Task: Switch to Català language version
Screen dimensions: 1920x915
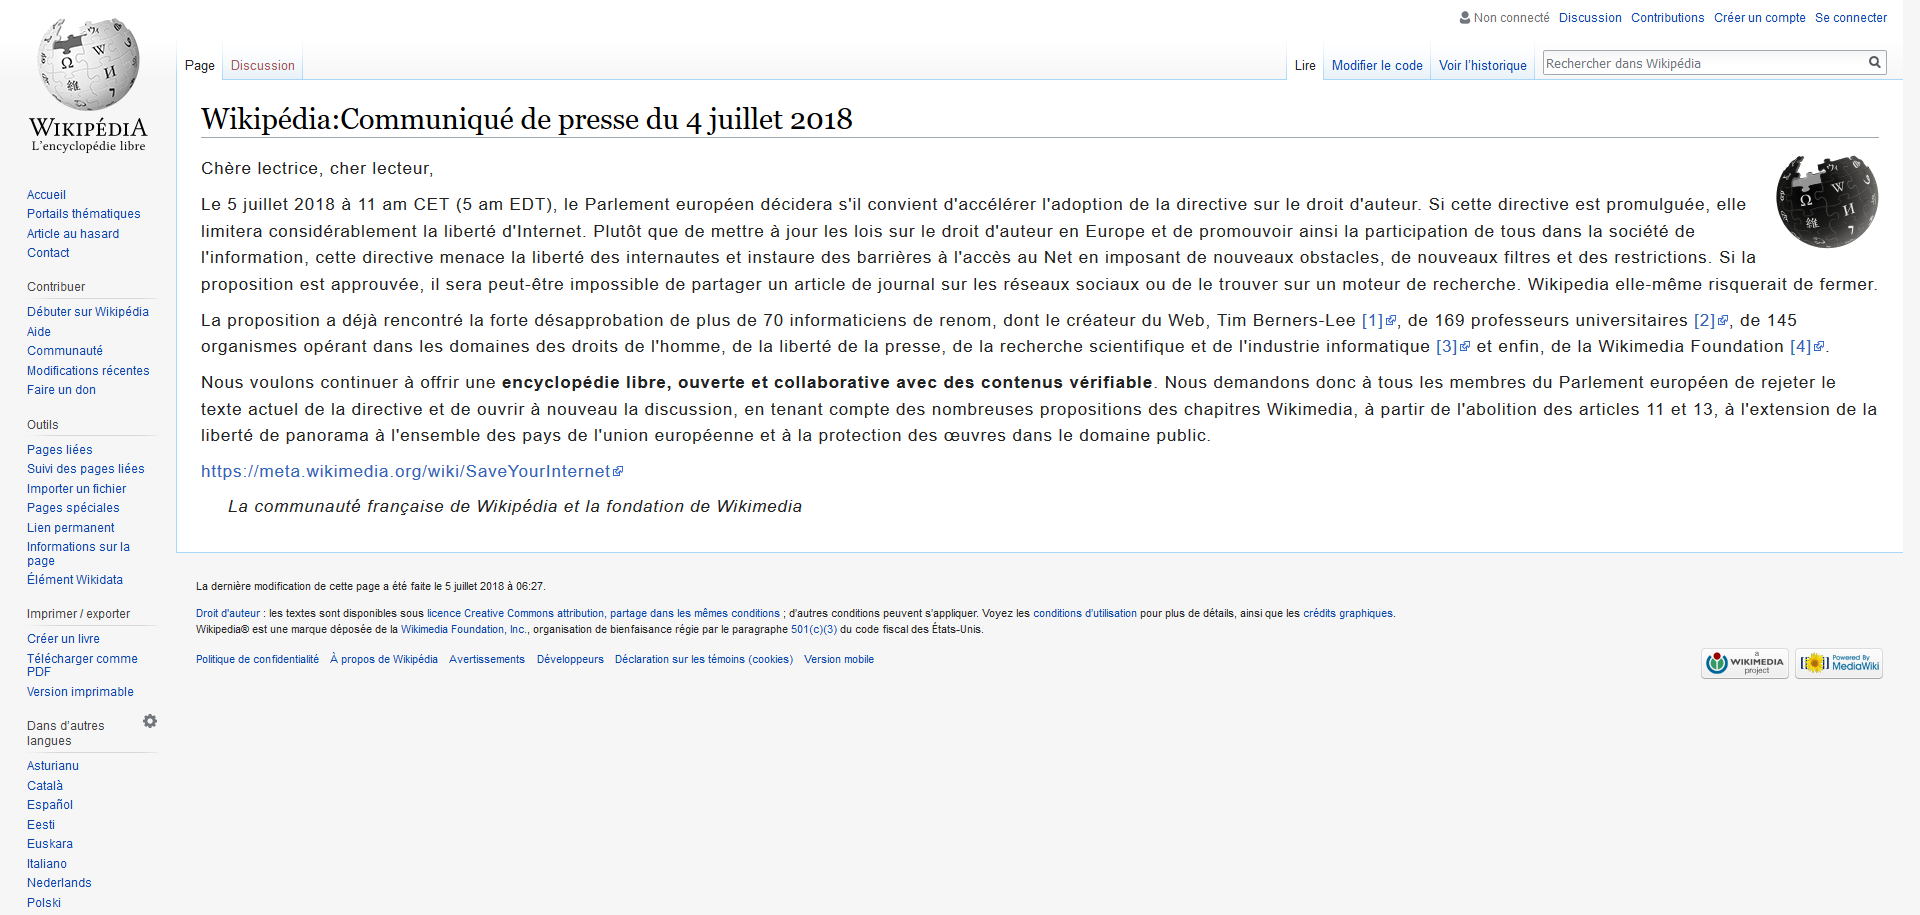Action: click(x=45, y=786)
